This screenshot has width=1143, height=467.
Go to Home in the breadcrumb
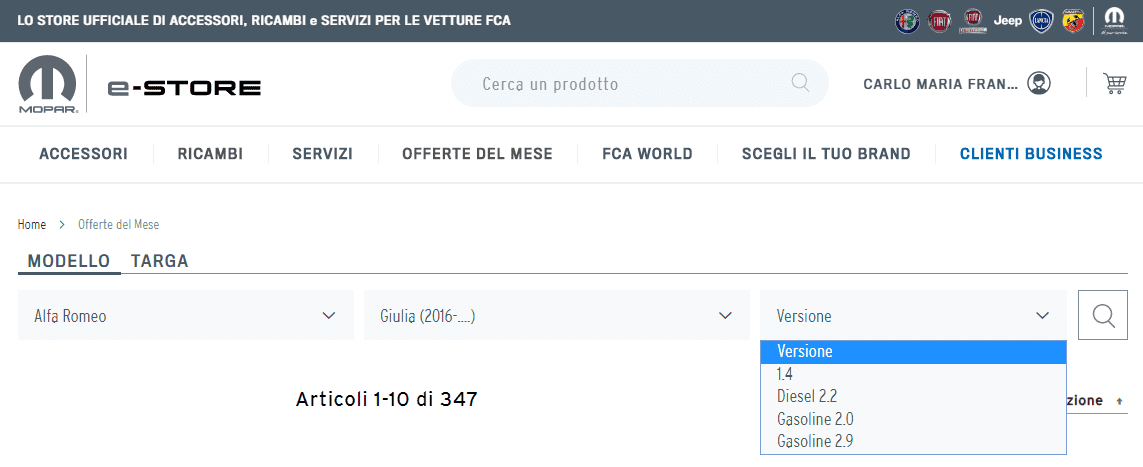[x=32, y=224]
